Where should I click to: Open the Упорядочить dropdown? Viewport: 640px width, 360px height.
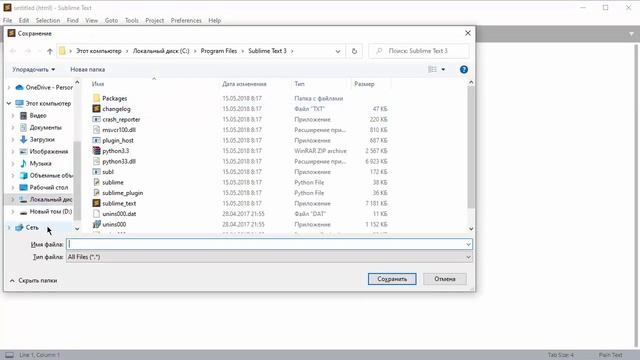click(x=33, y=69)
